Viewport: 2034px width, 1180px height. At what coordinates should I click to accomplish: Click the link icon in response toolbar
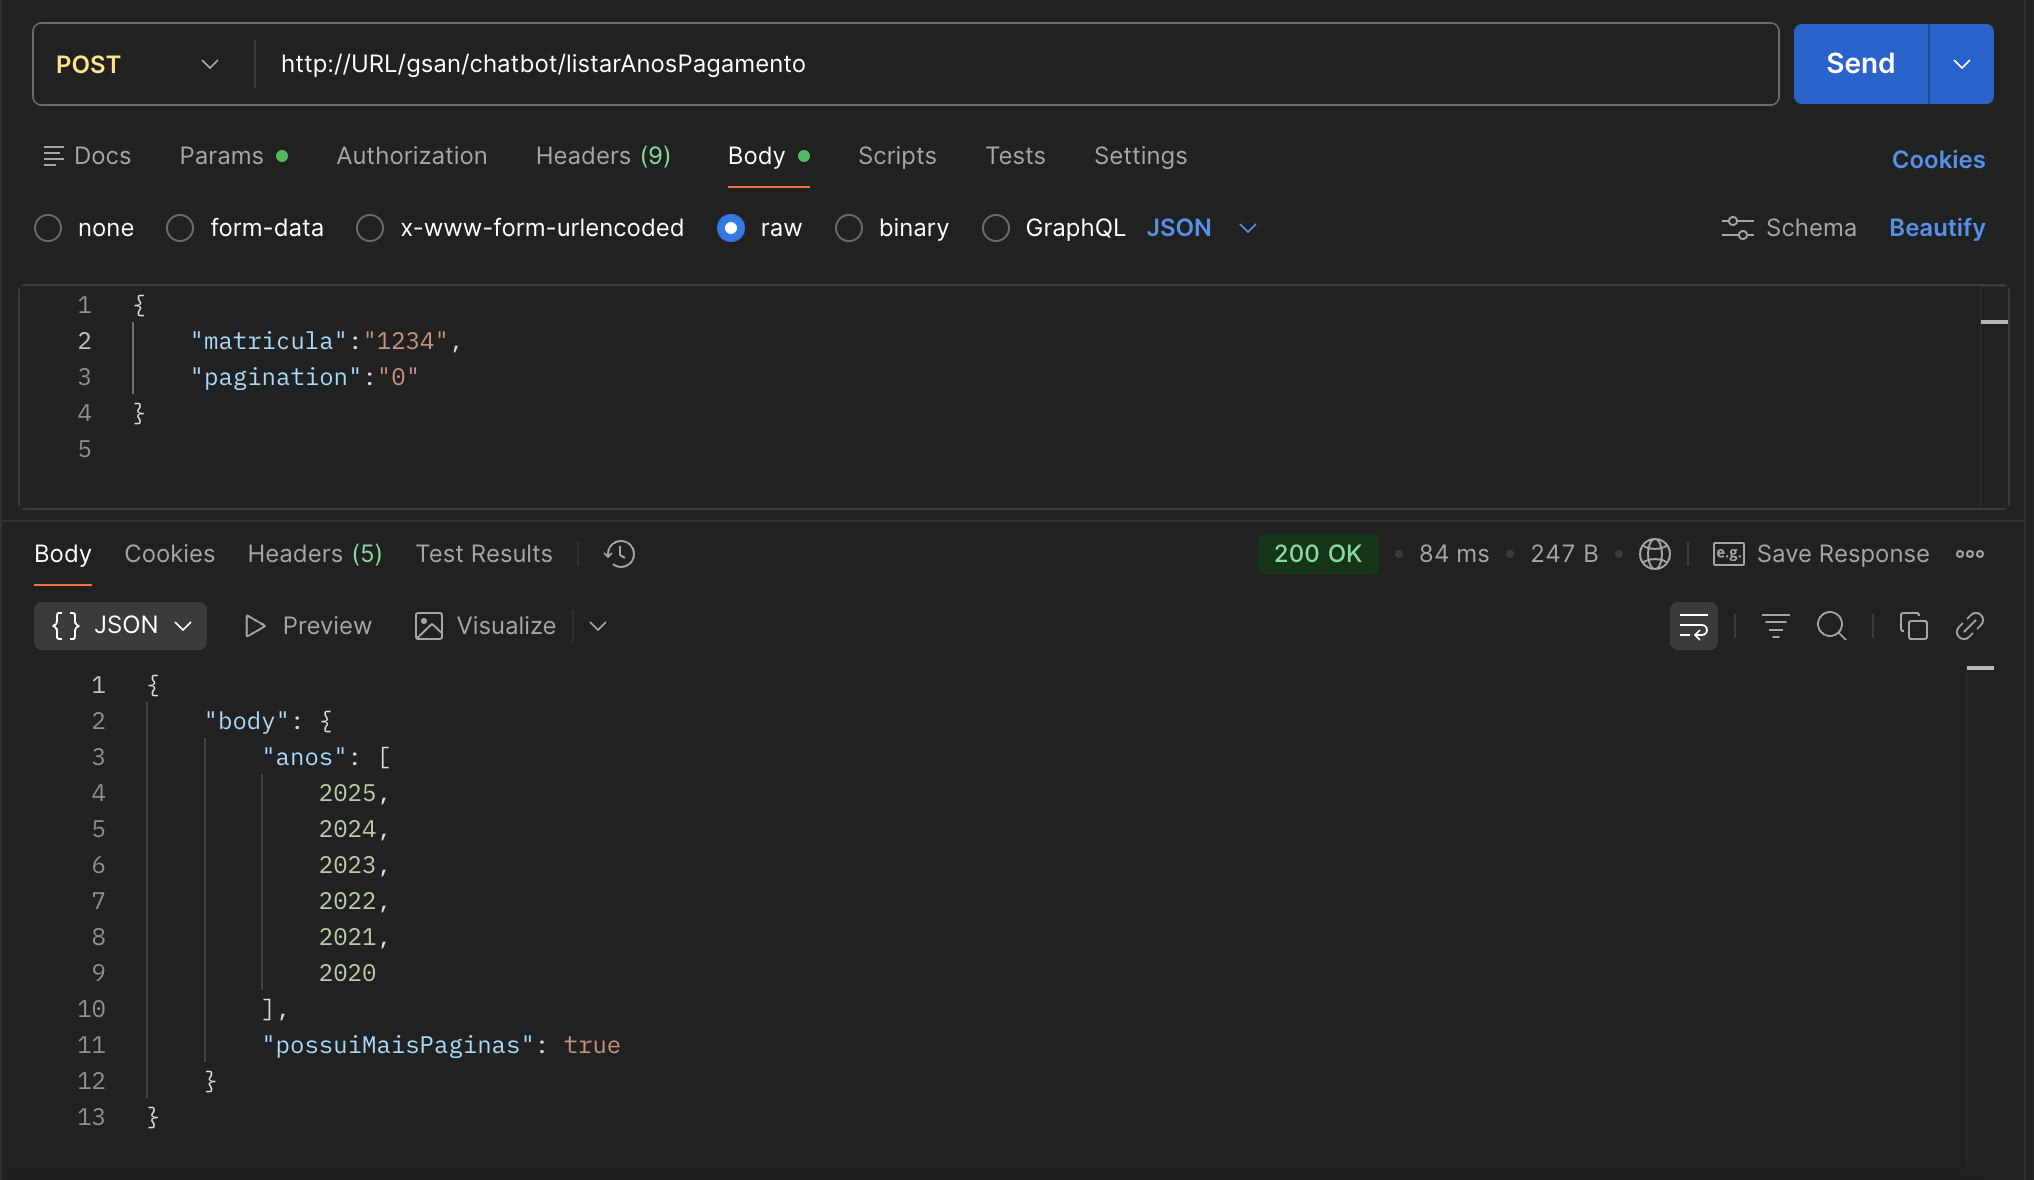tap(1969, 626)
